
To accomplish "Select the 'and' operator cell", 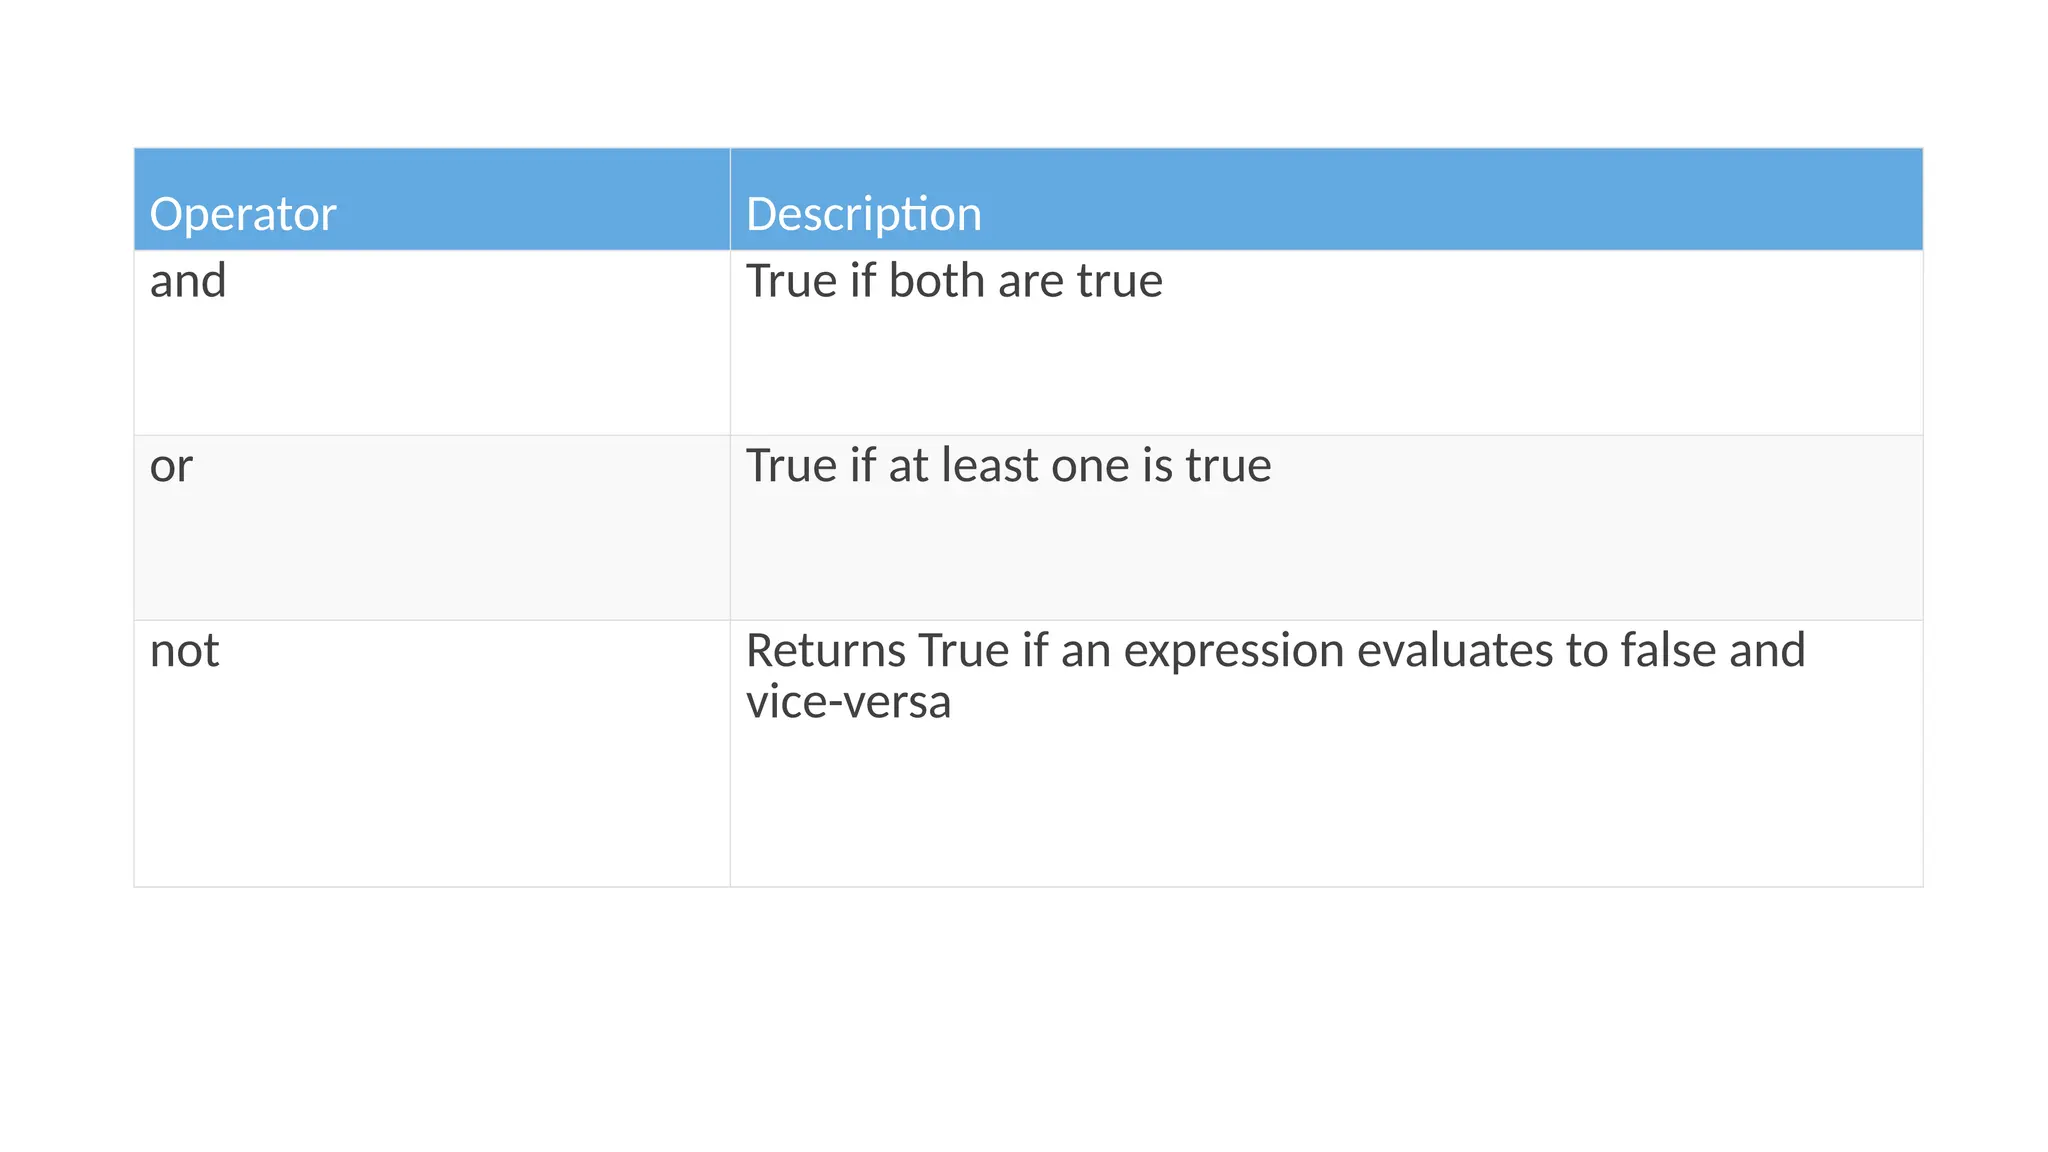I will [x=188, y=281].
